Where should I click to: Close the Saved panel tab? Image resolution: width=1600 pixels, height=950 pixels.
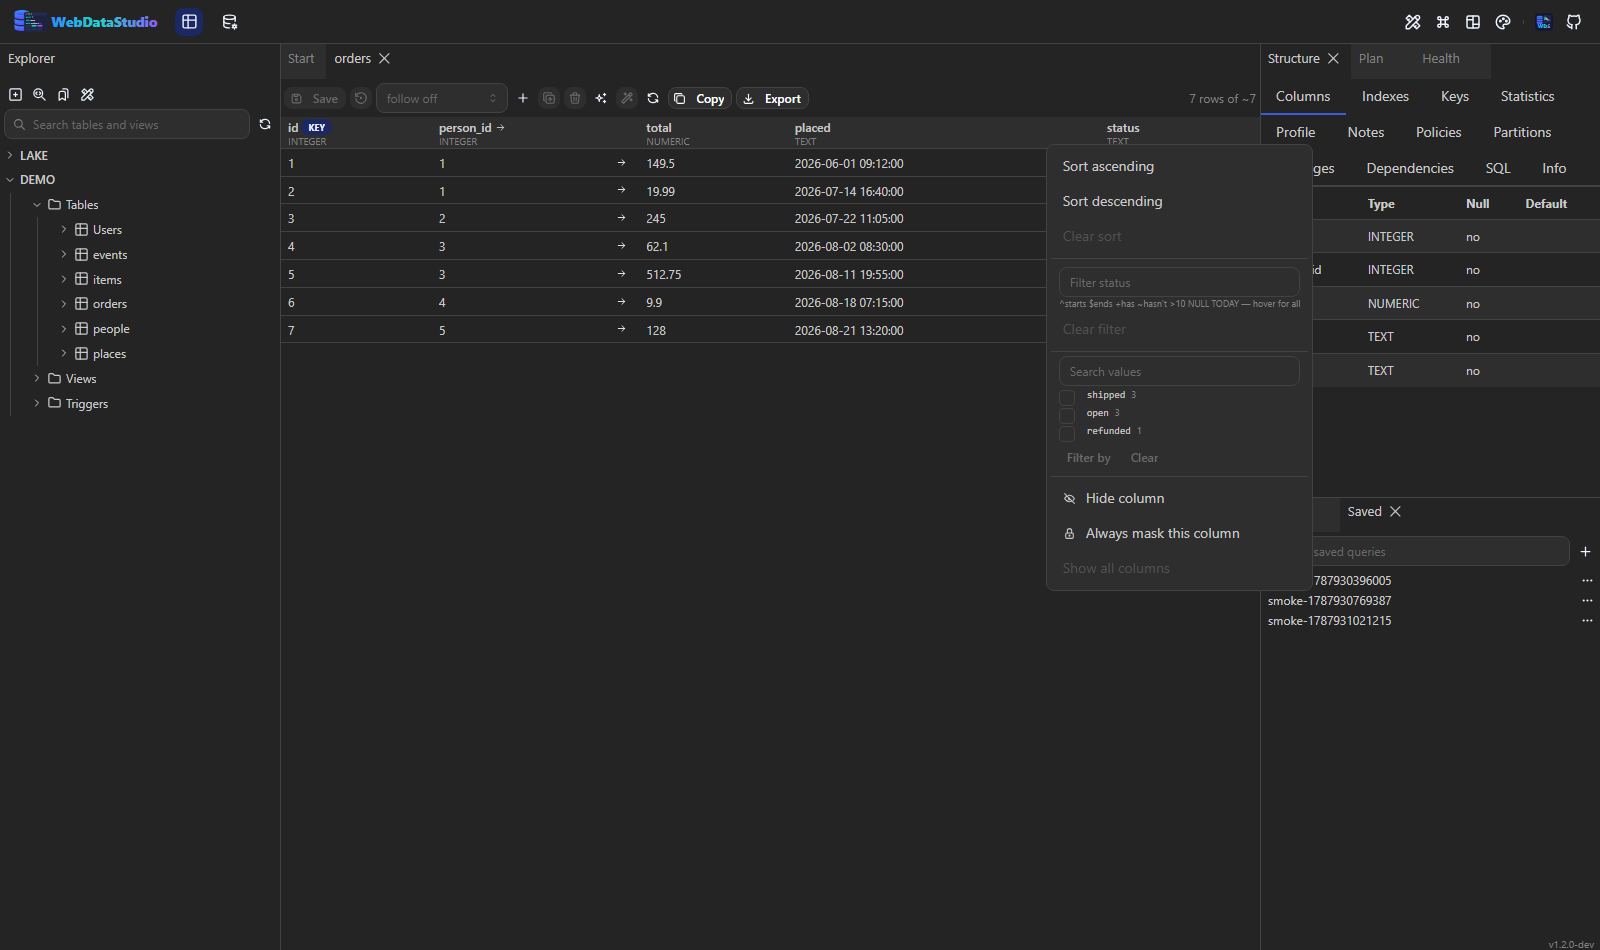tap(1395, 511)
